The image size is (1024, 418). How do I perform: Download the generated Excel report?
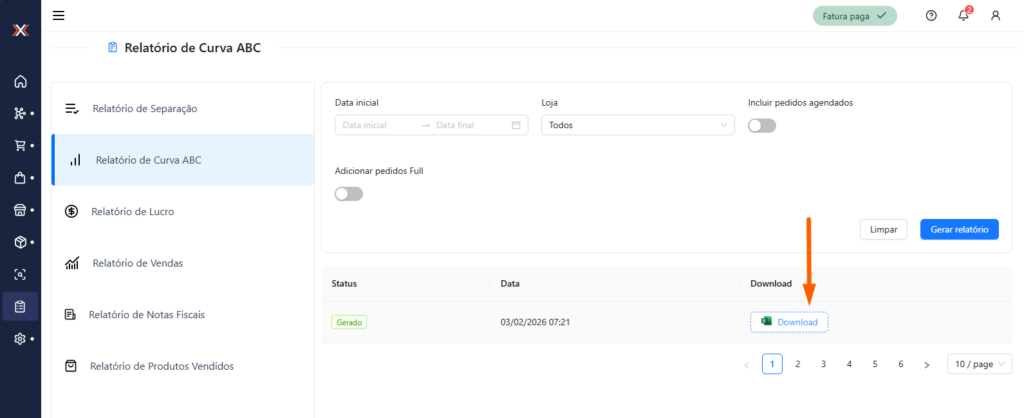[x=789, y=322]
